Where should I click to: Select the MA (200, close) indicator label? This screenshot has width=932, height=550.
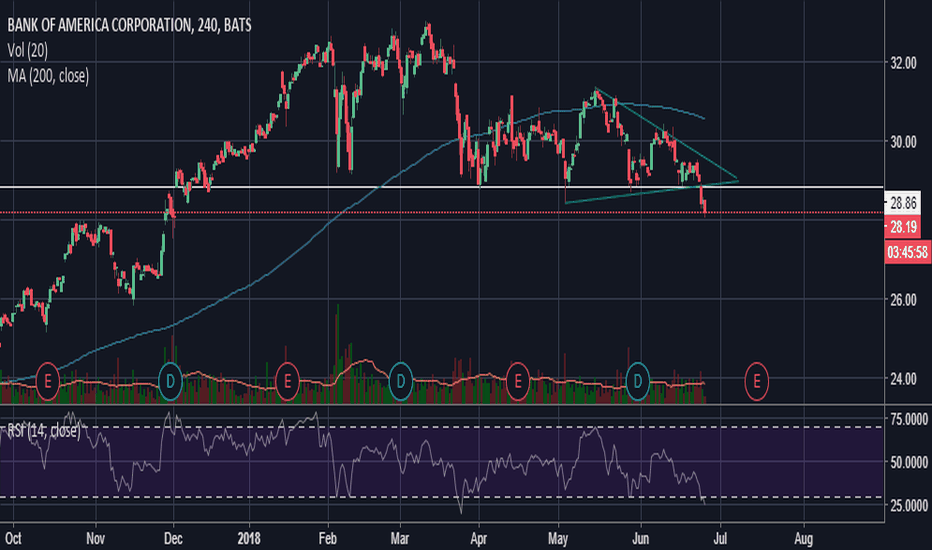coord(48,76)
